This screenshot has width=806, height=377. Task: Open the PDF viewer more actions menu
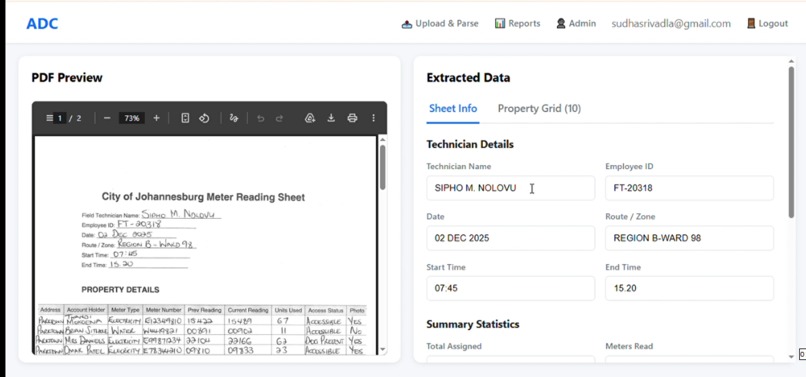coord(374,118)
